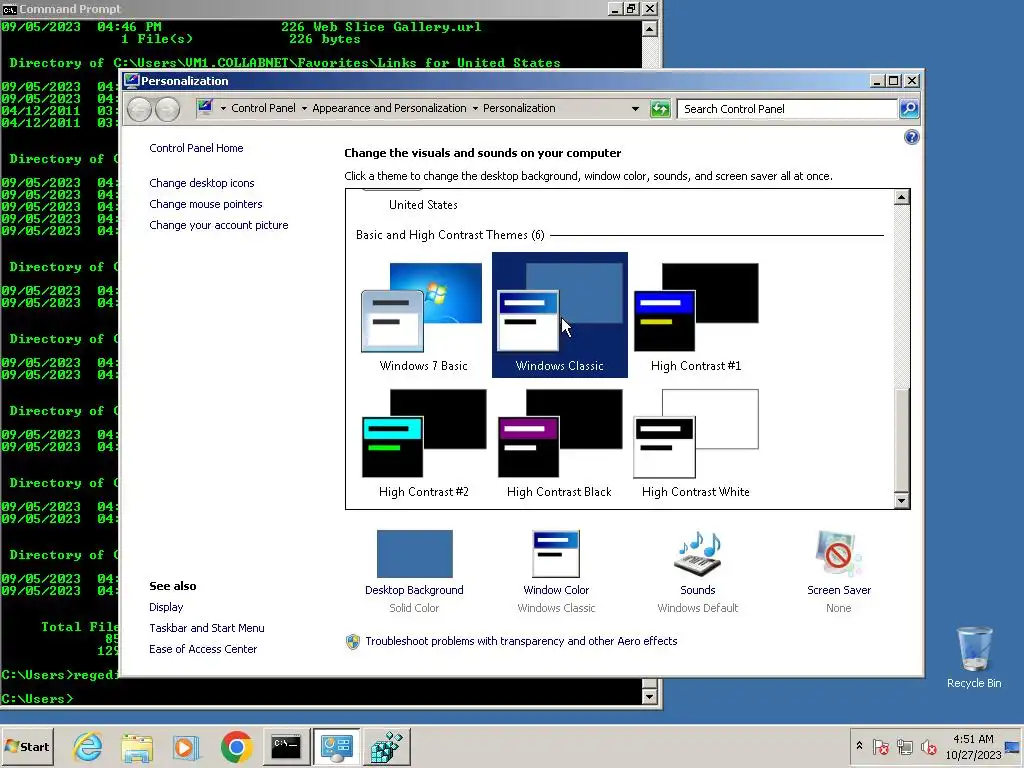
Task: Open the Screen Saver settings icon
Action: click(839, 554)
